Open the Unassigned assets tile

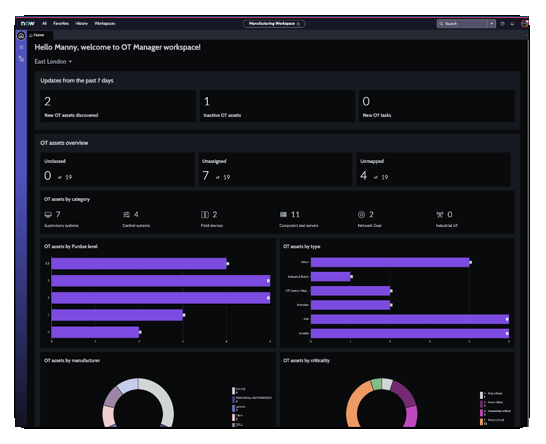coord(275,170)
